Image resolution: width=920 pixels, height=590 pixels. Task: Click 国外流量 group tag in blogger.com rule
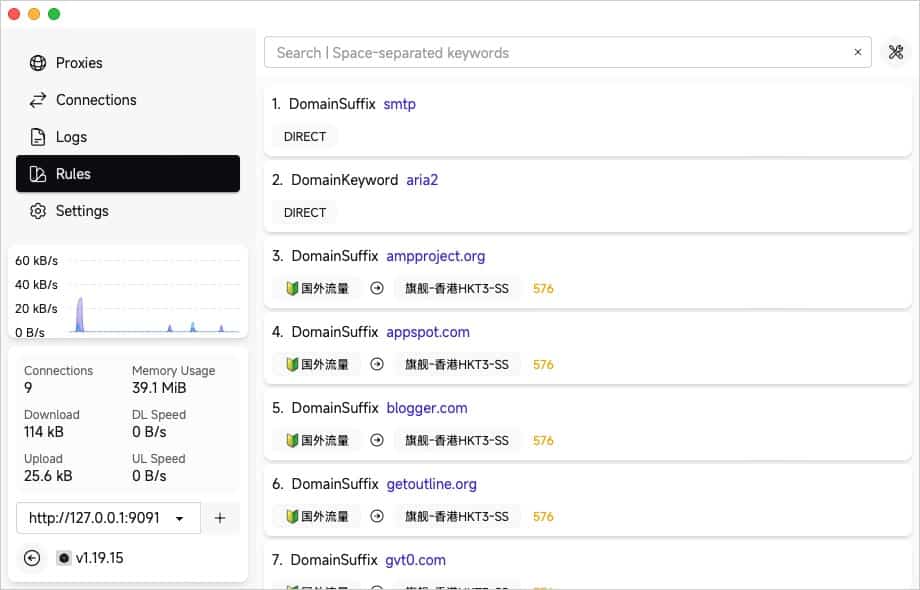click(317, 441)
